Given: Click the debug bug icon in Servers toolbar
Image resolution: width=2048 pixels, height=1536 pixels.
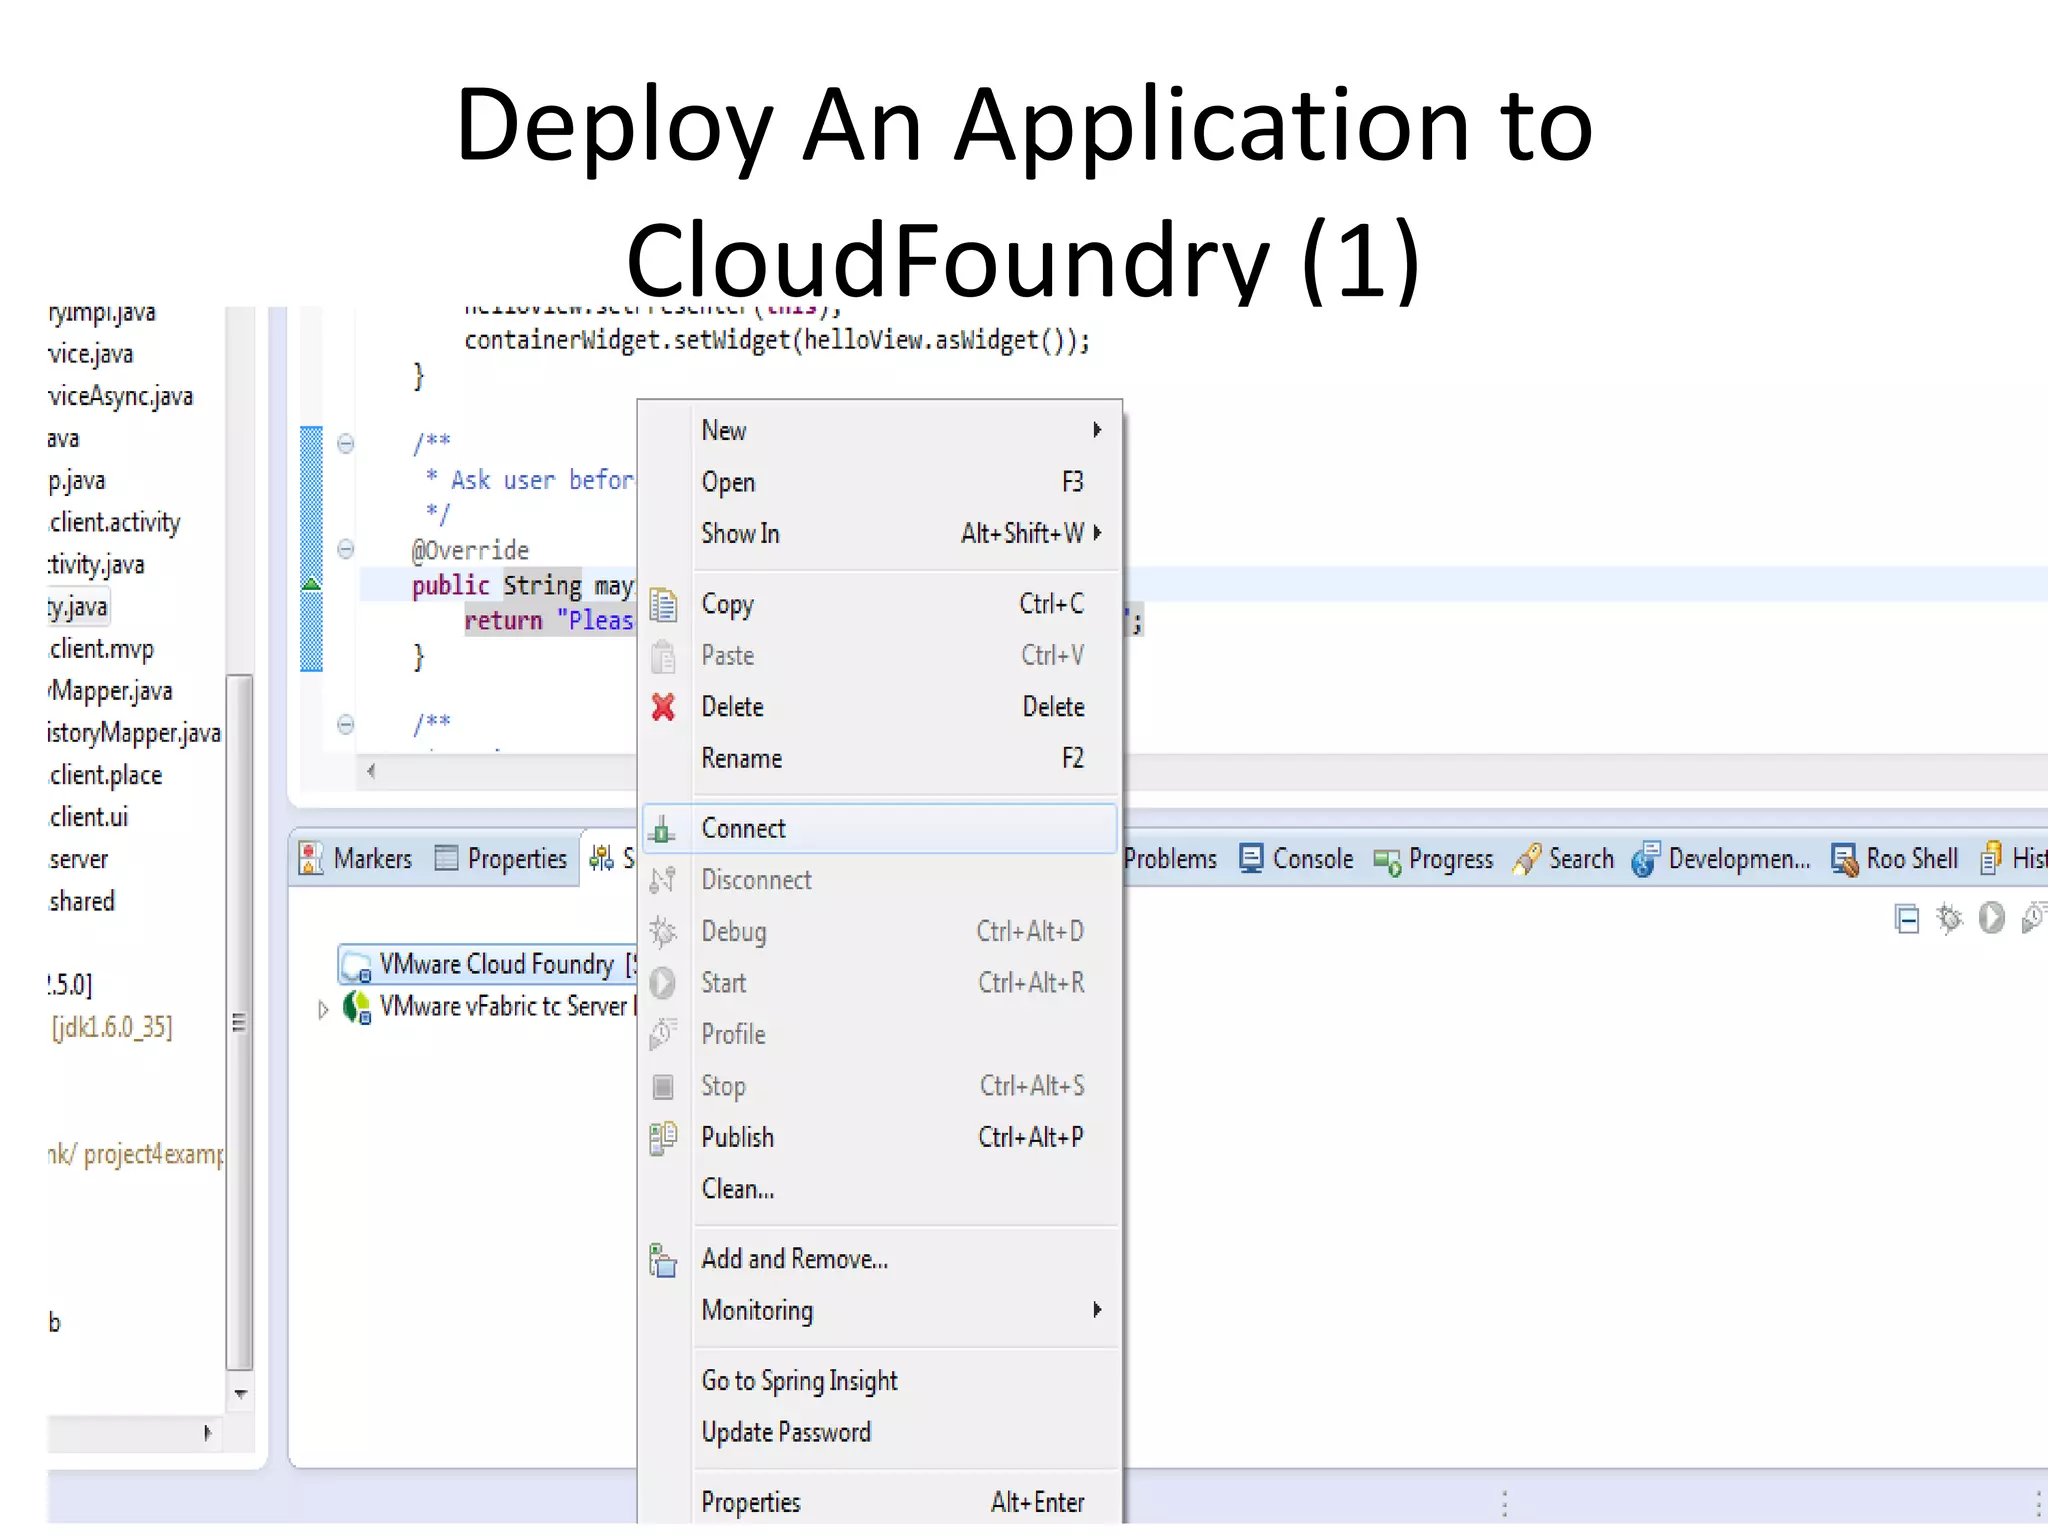Looking at the screenshot, I should [x=1949, y=918].
